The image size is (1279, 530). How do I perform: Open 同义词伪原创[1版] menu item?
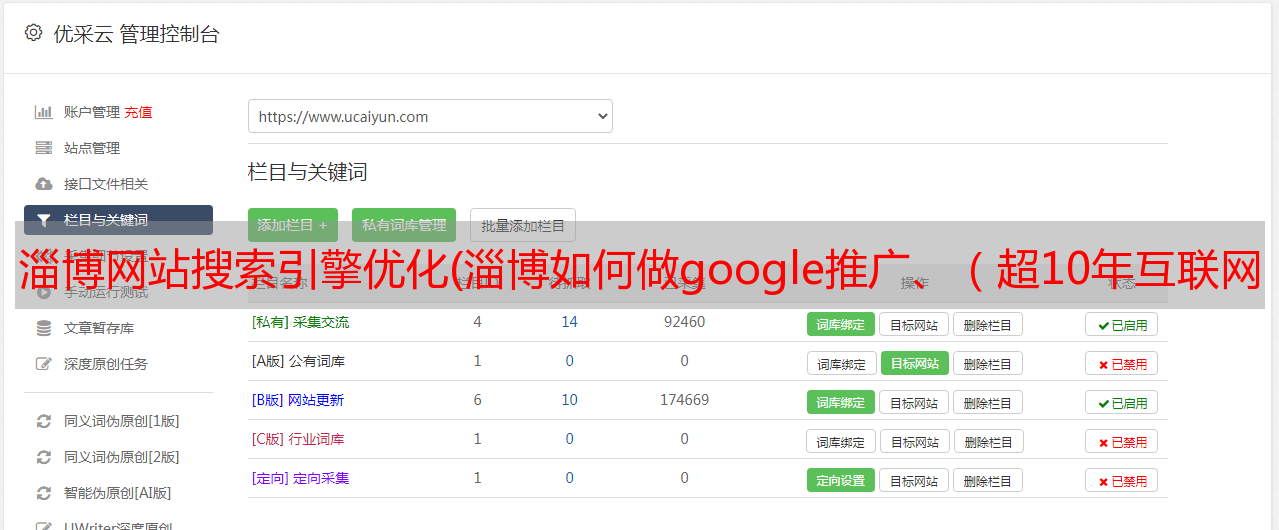tap(122, 421)
